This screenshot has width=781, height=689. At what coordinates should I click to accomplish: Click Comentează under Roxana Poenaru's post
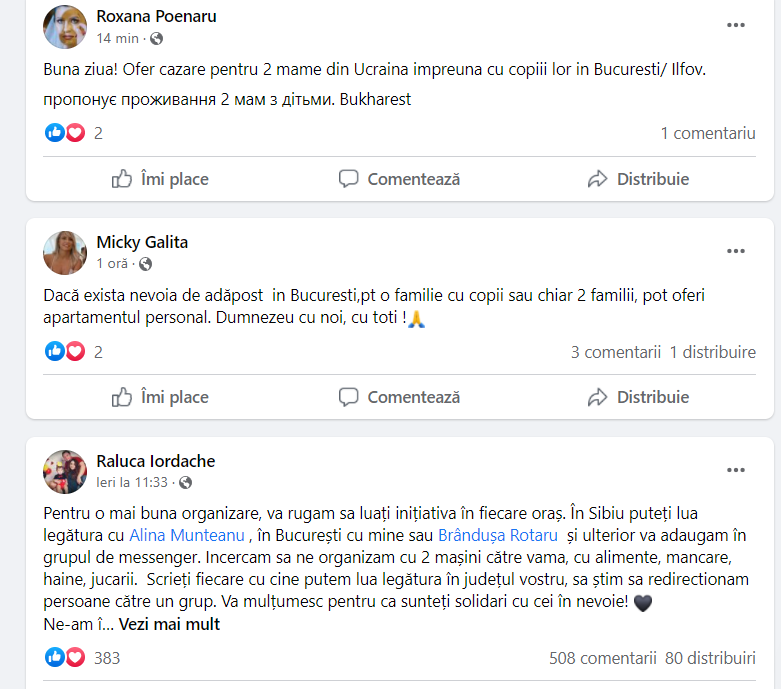399,179
